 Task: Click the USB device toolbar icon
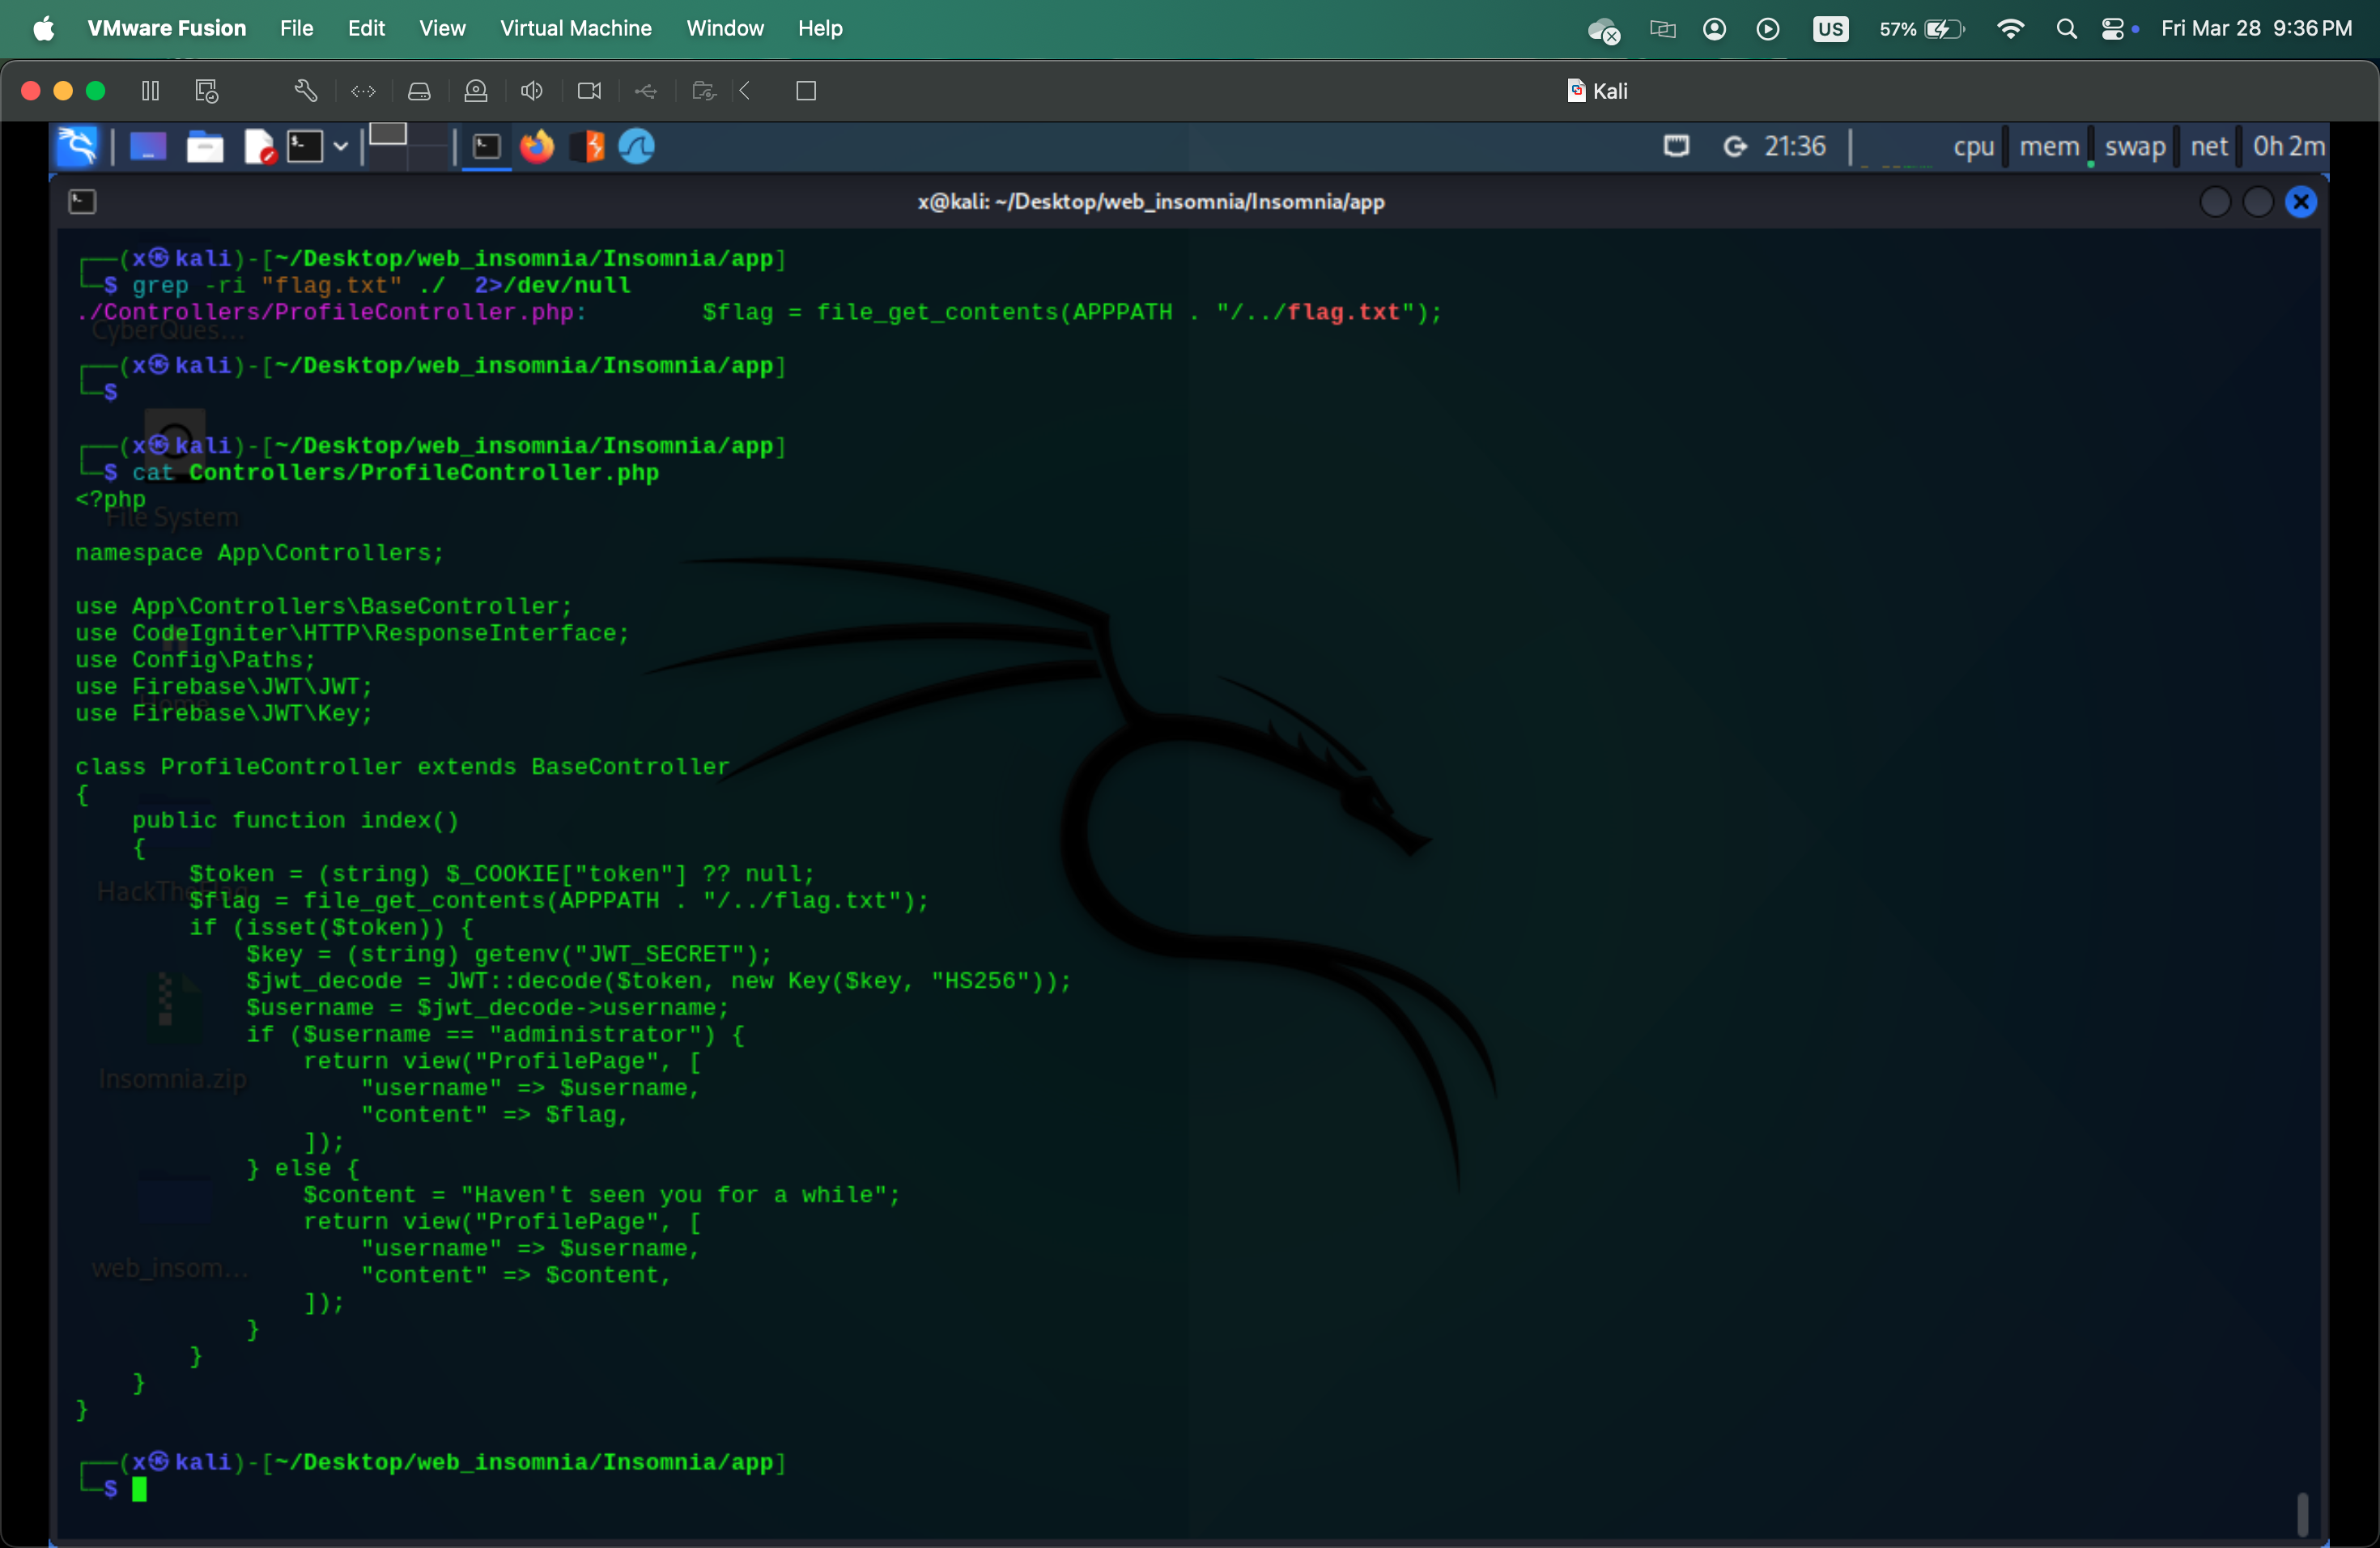pos(646,91)
